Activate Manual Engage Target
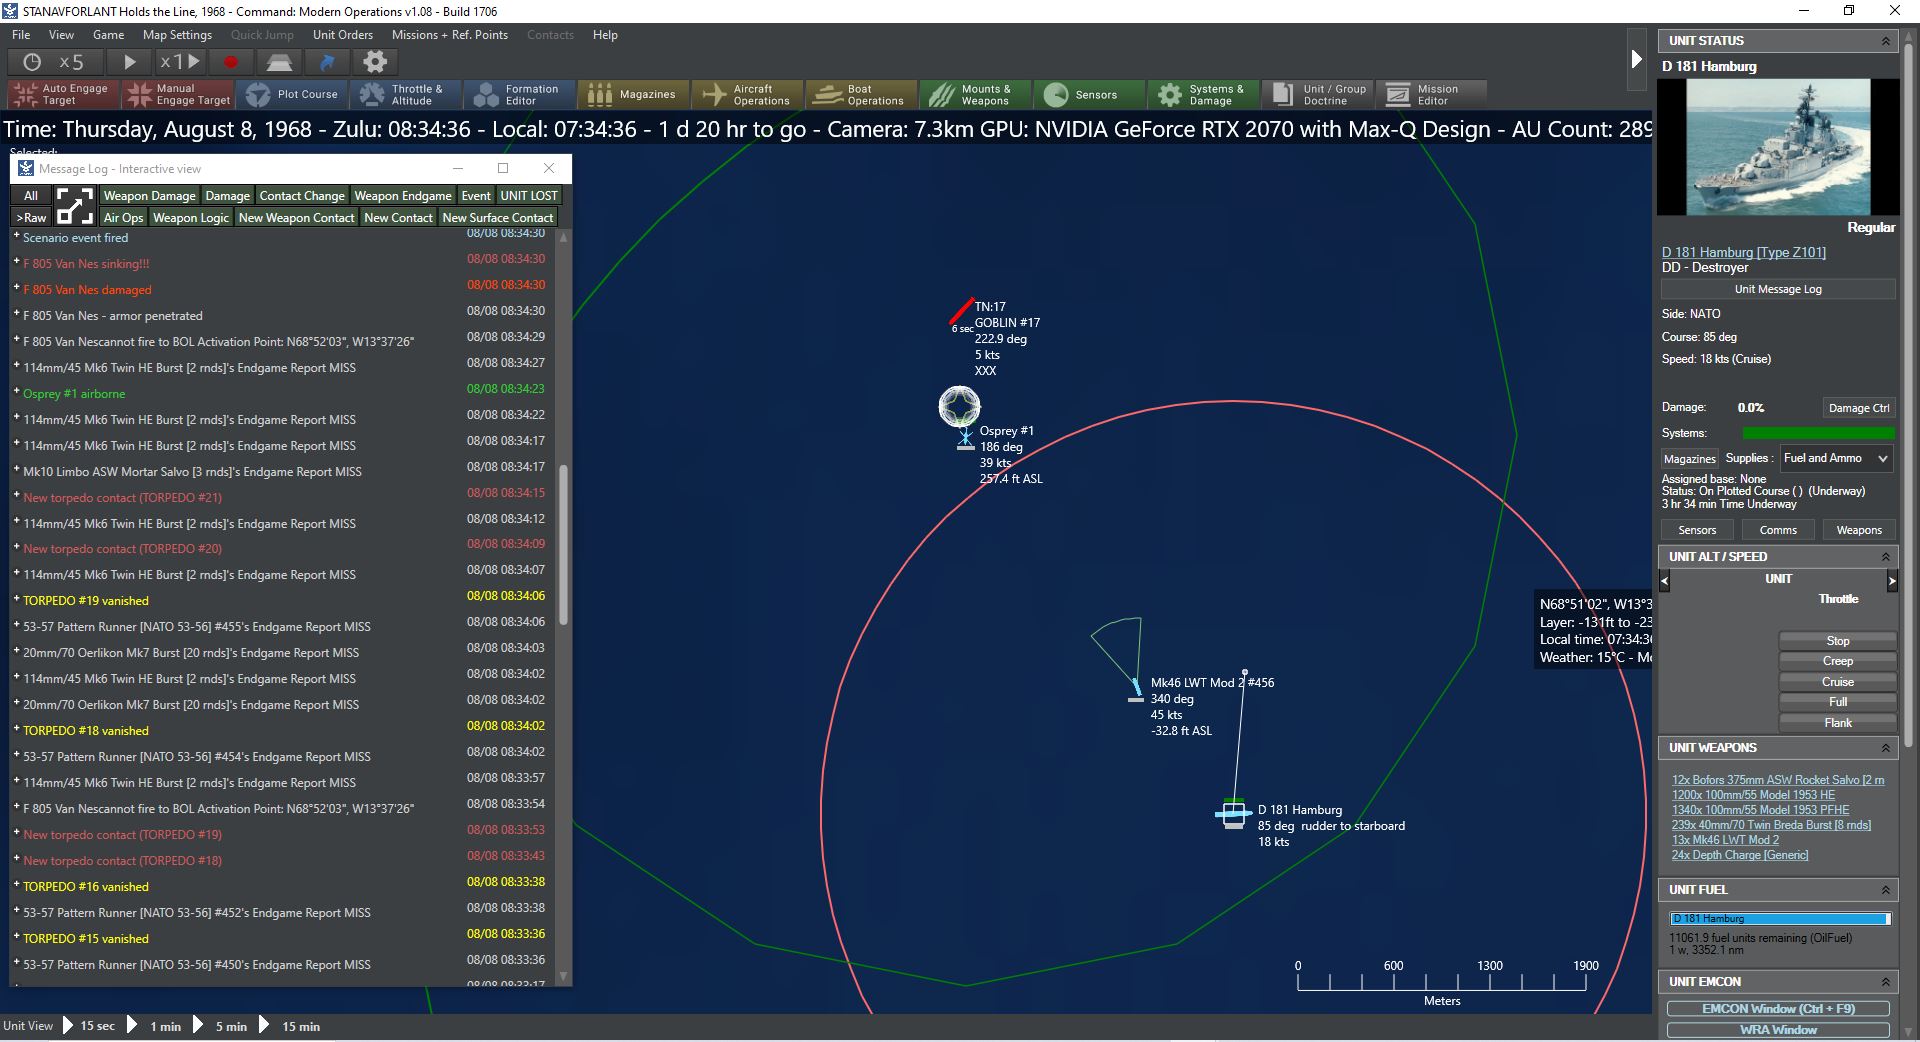The height and width of the screenshot is (1042, 1920). 177,94
